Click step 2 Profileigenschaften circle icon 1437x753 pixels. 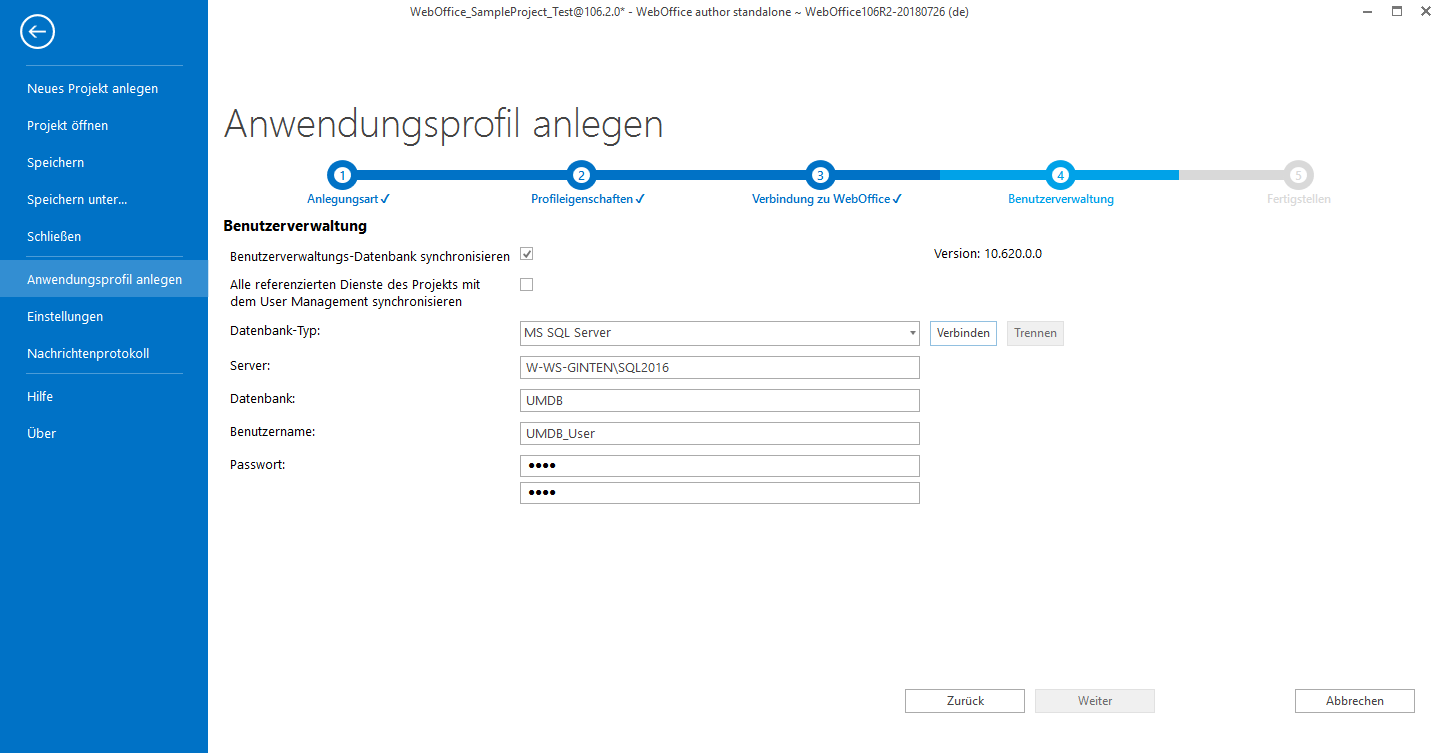pos(581,174)
